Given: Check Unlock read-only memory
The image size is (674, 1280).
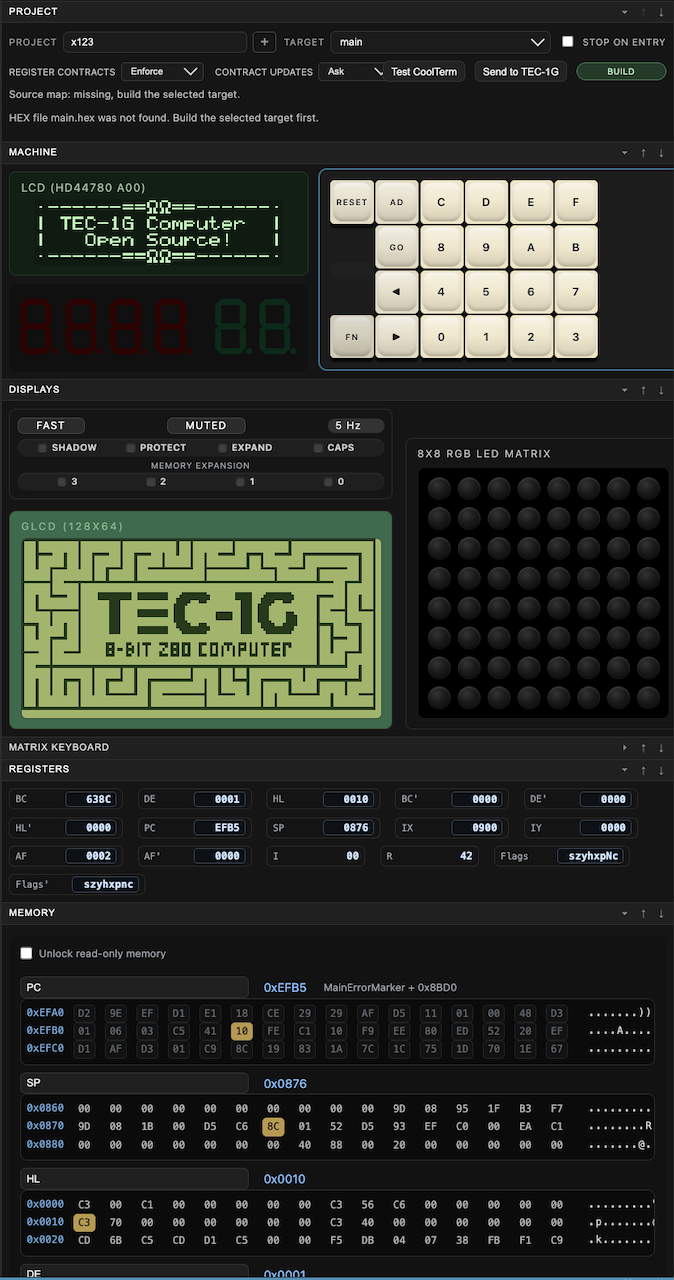Looking at the screenshot, I should [27, 954].
